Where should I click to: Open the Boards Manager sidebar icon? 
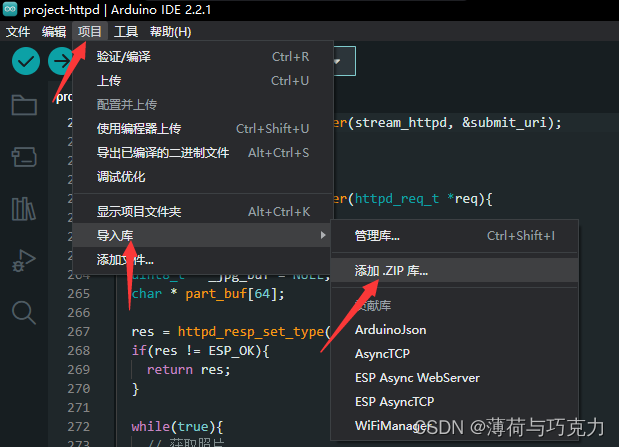tap(24, 157)
